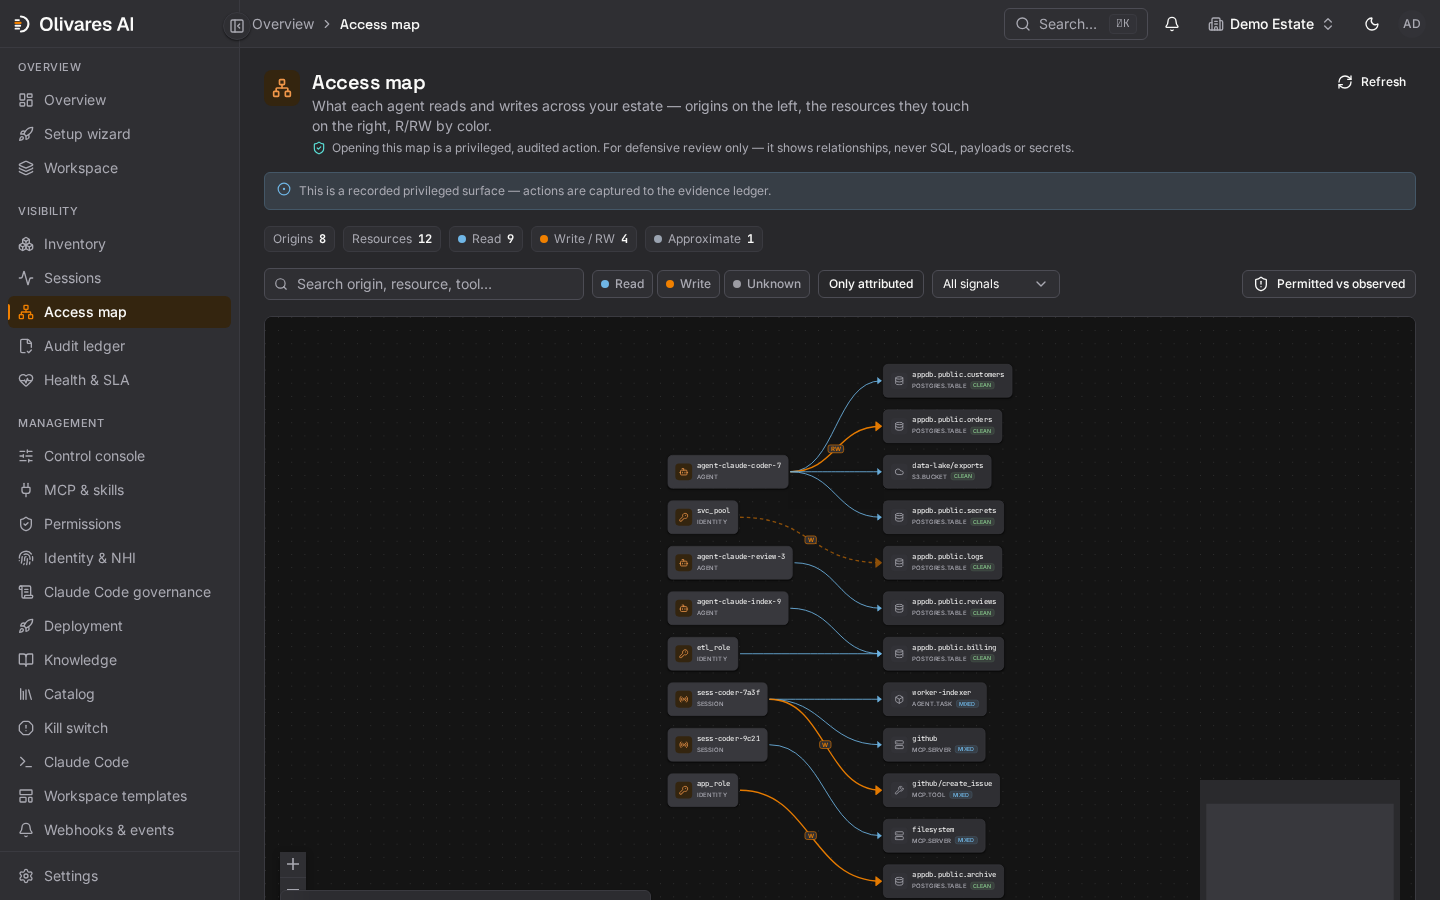Zoom in on the map canvas
The image size is (1440, 900).
point(293,864)
